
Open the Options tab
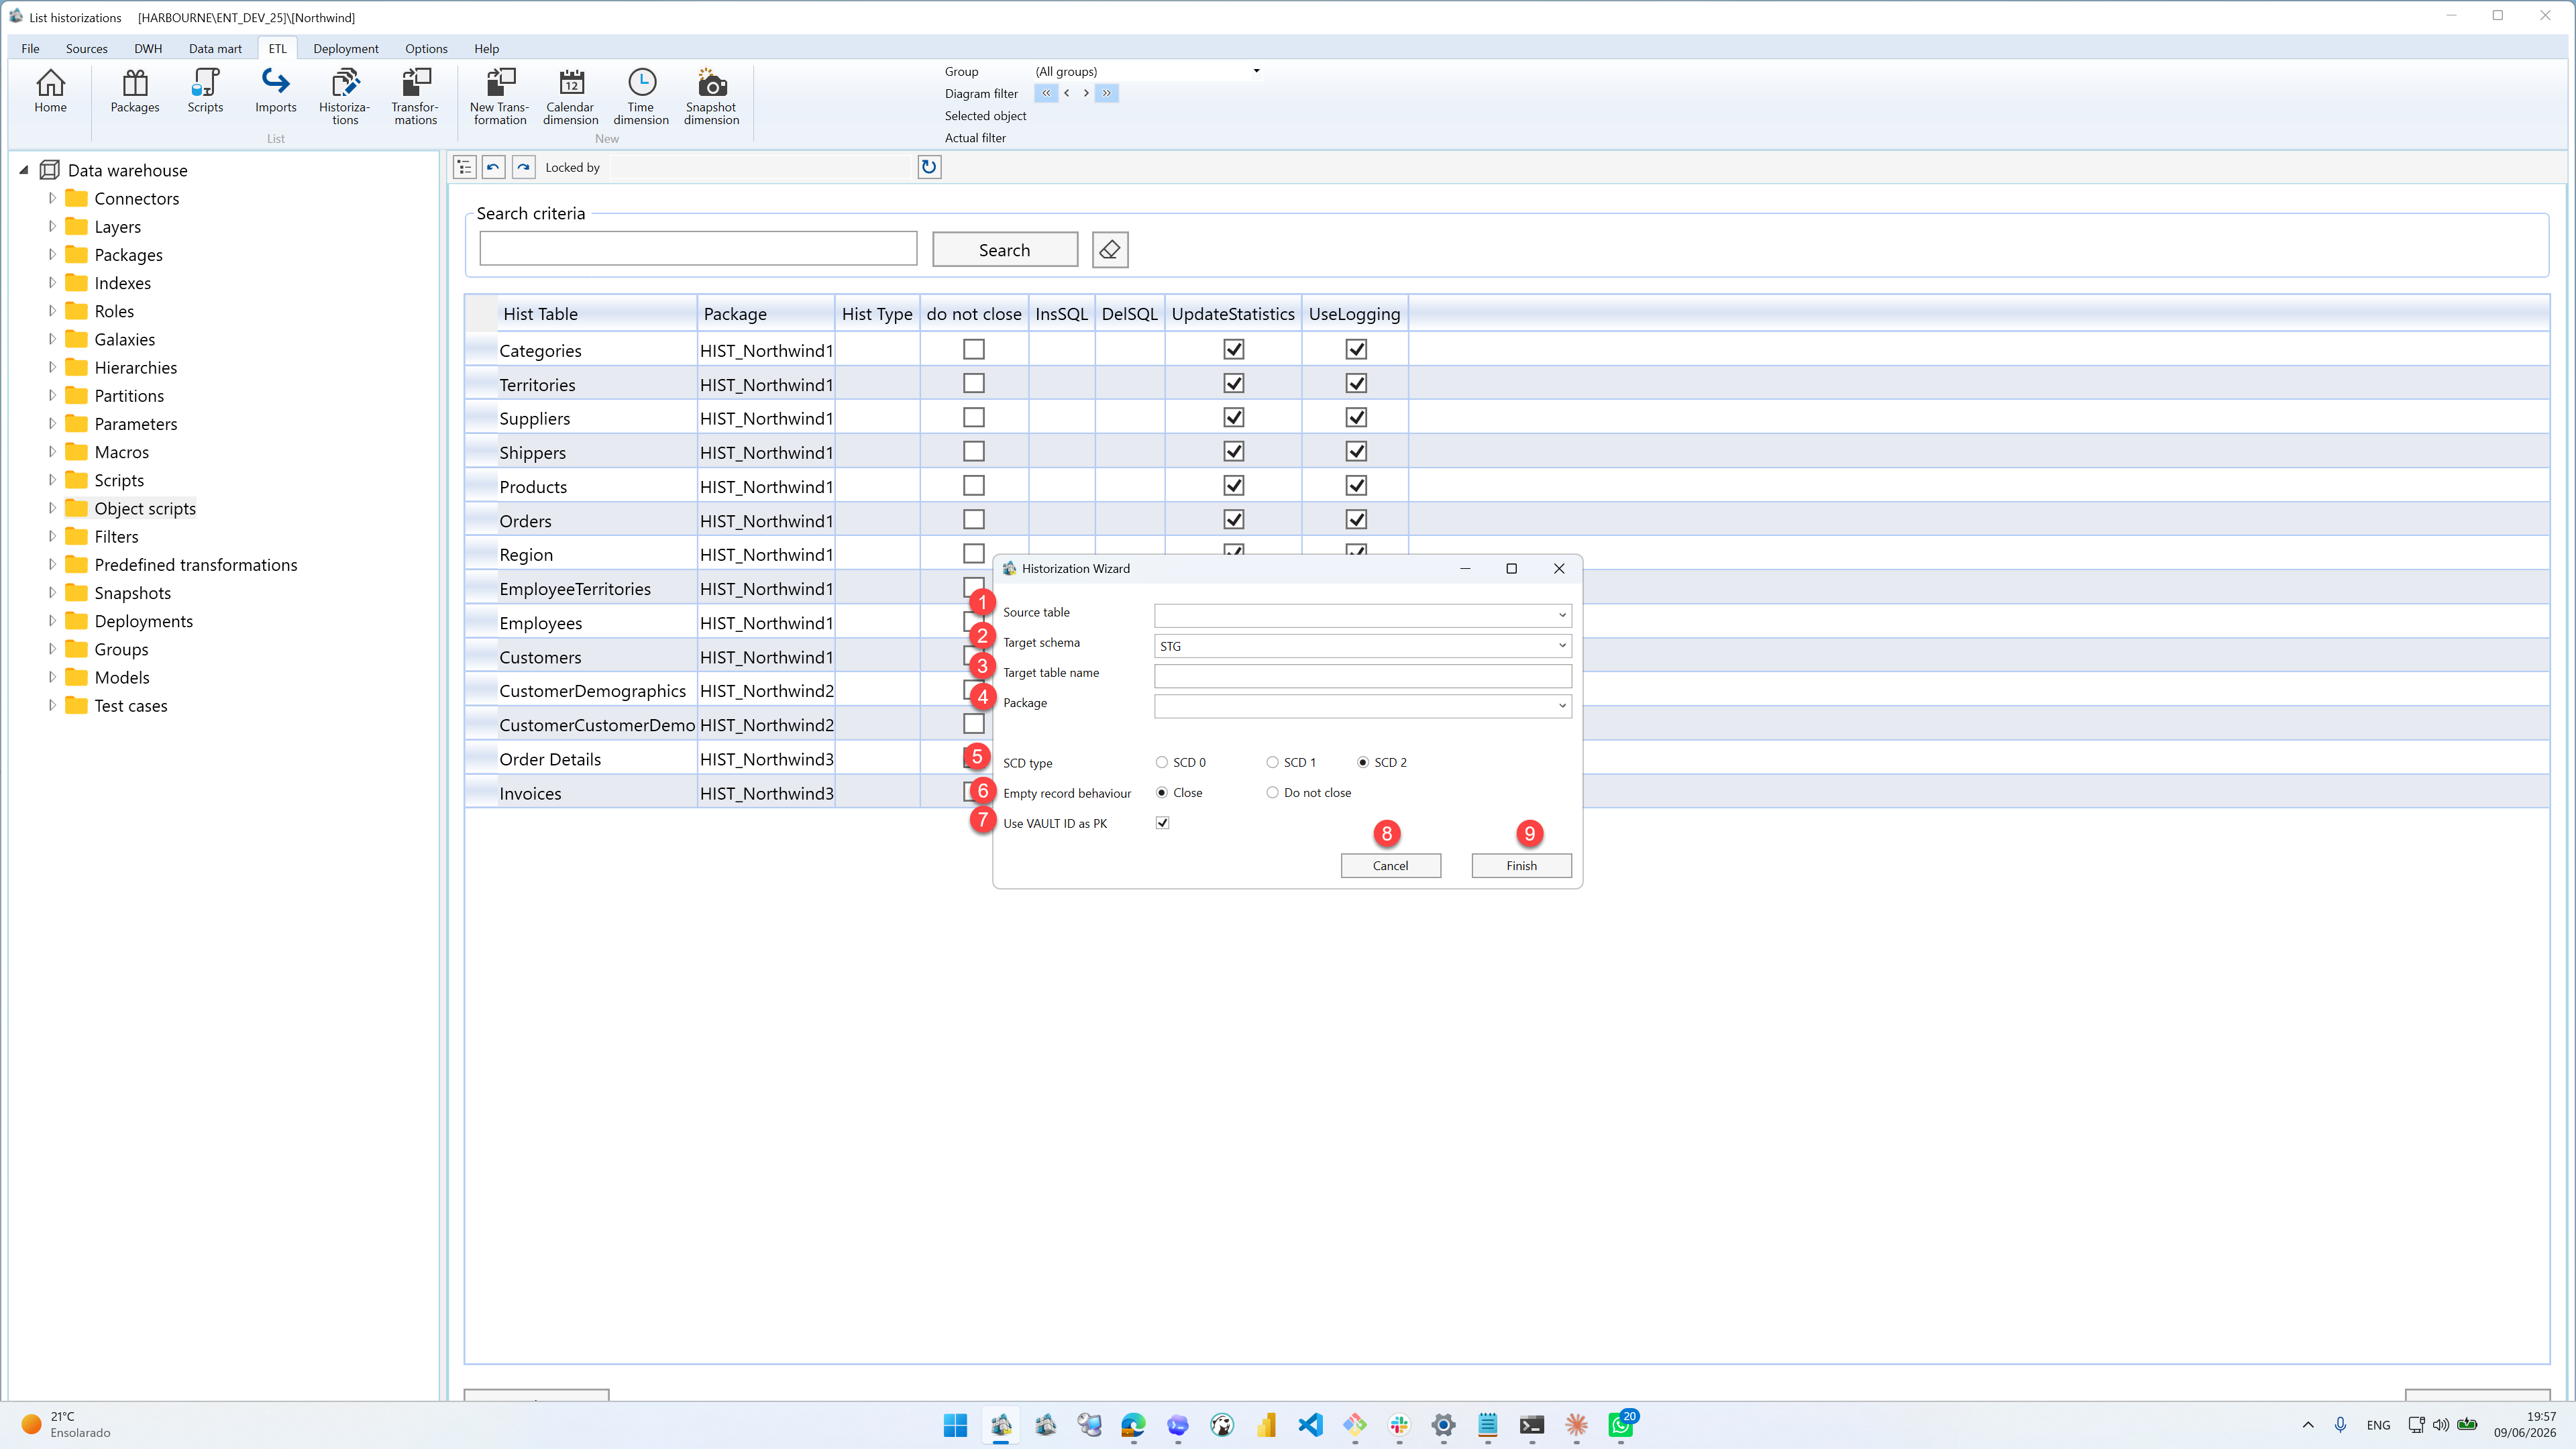point(426,48)
